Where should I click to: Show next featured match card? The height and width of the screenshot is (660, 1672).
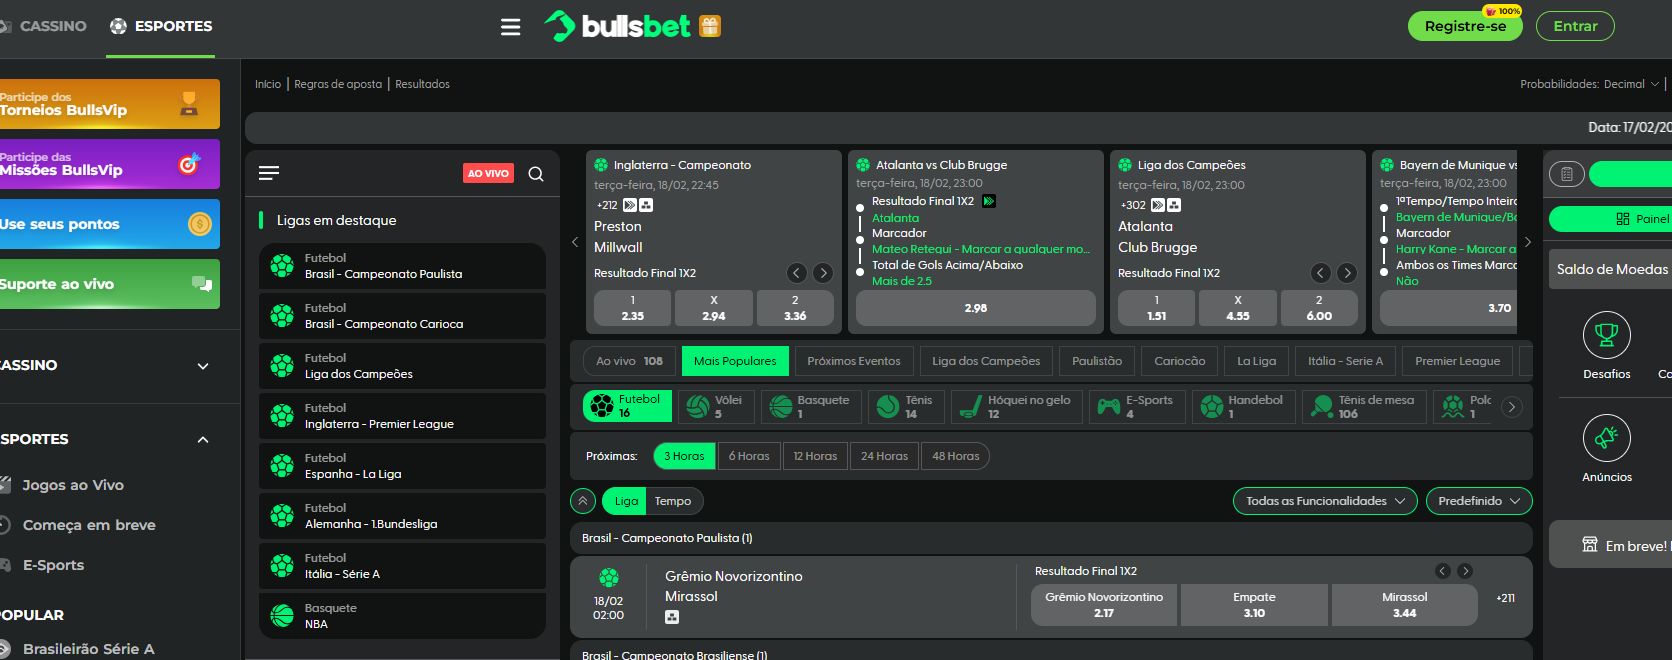pos(1527,242)
